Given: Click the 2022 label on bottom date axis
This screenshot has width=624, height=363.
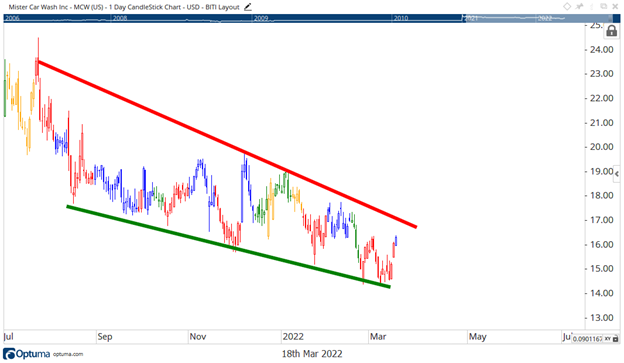Looking at the screenshot, I should (x=293, y=336).
